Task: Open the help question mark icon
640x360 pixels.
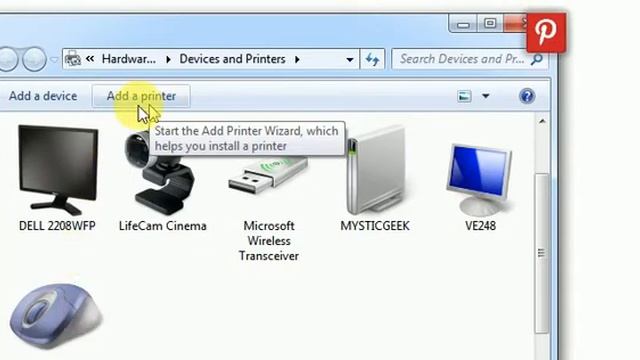Action: point(527,96)
